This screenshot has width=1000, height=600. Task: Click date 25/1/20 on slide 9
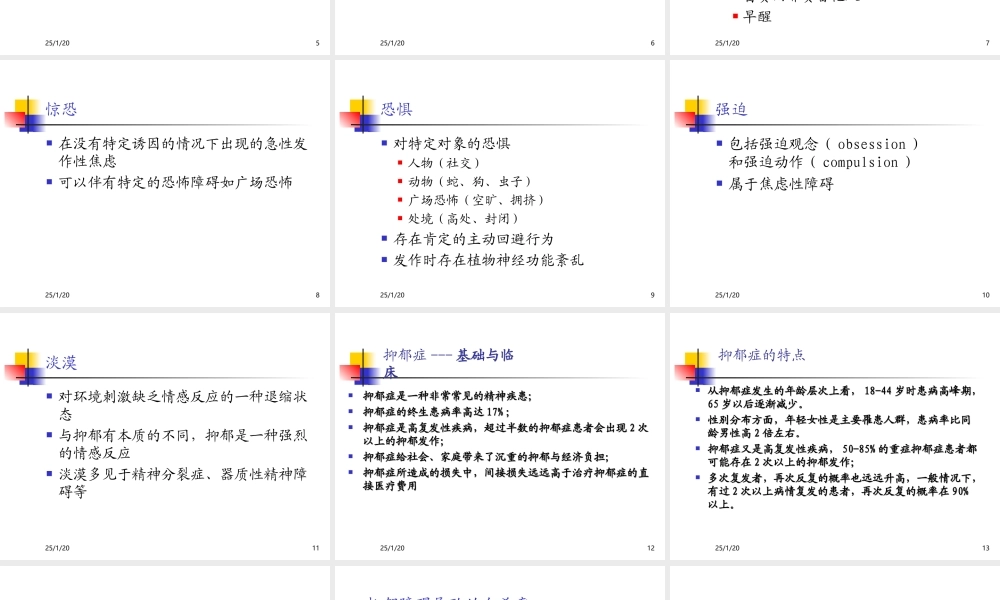coord(392,295)
